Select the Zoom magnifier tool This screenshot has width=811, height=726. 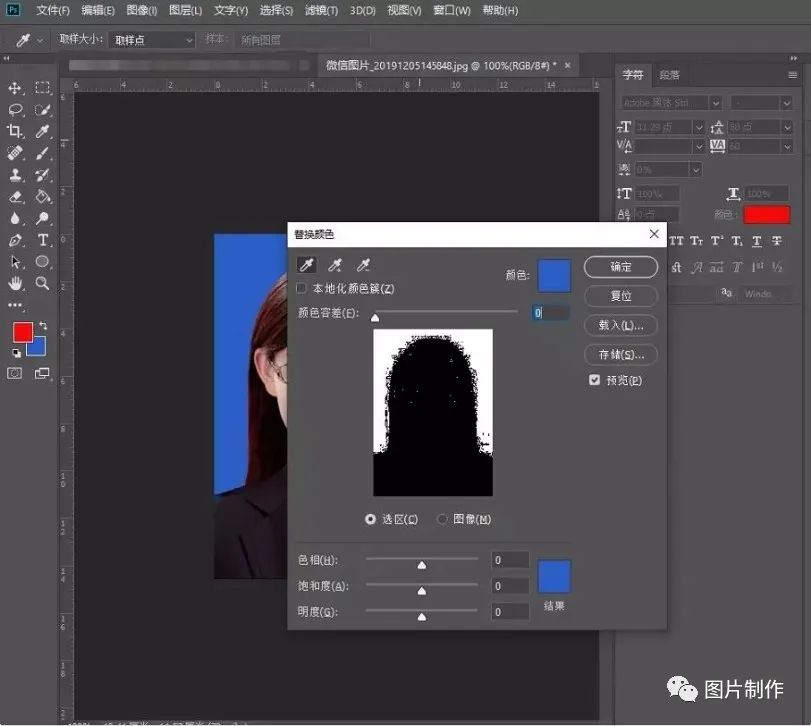pyautogui.click(x=43, y=284)
